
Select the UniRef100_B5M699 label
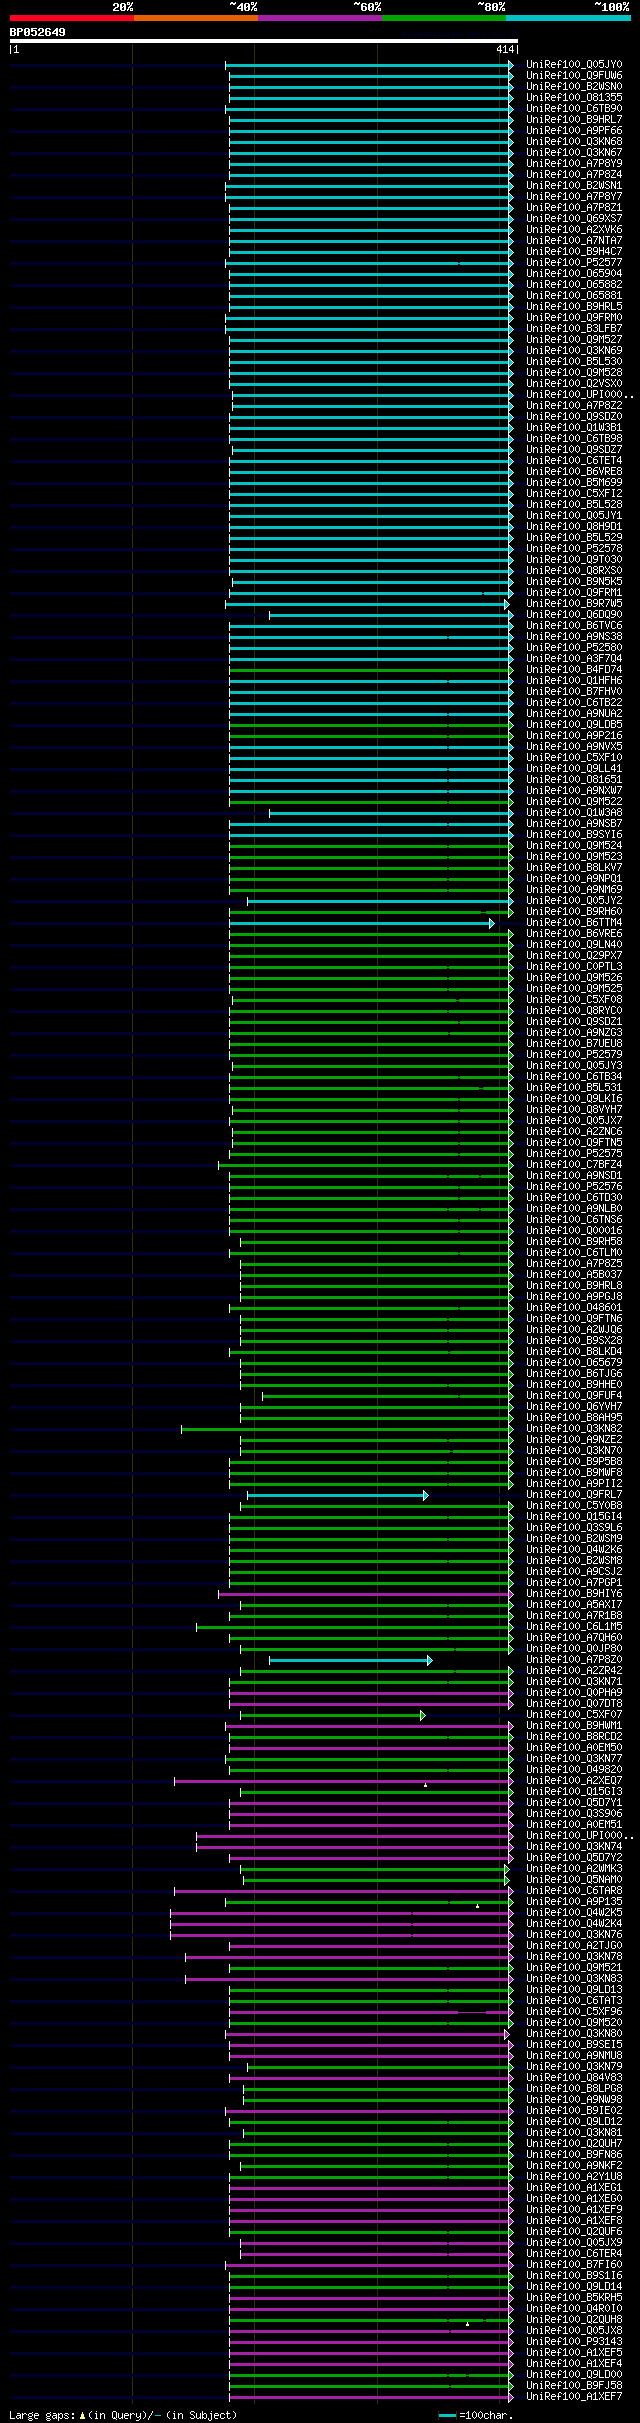574,482
